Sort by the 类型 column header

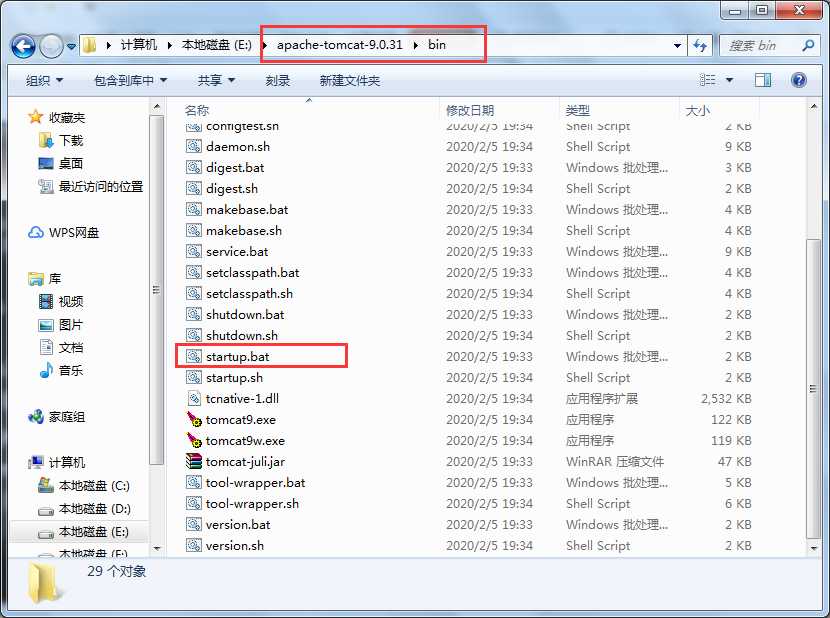click(577, 110)
